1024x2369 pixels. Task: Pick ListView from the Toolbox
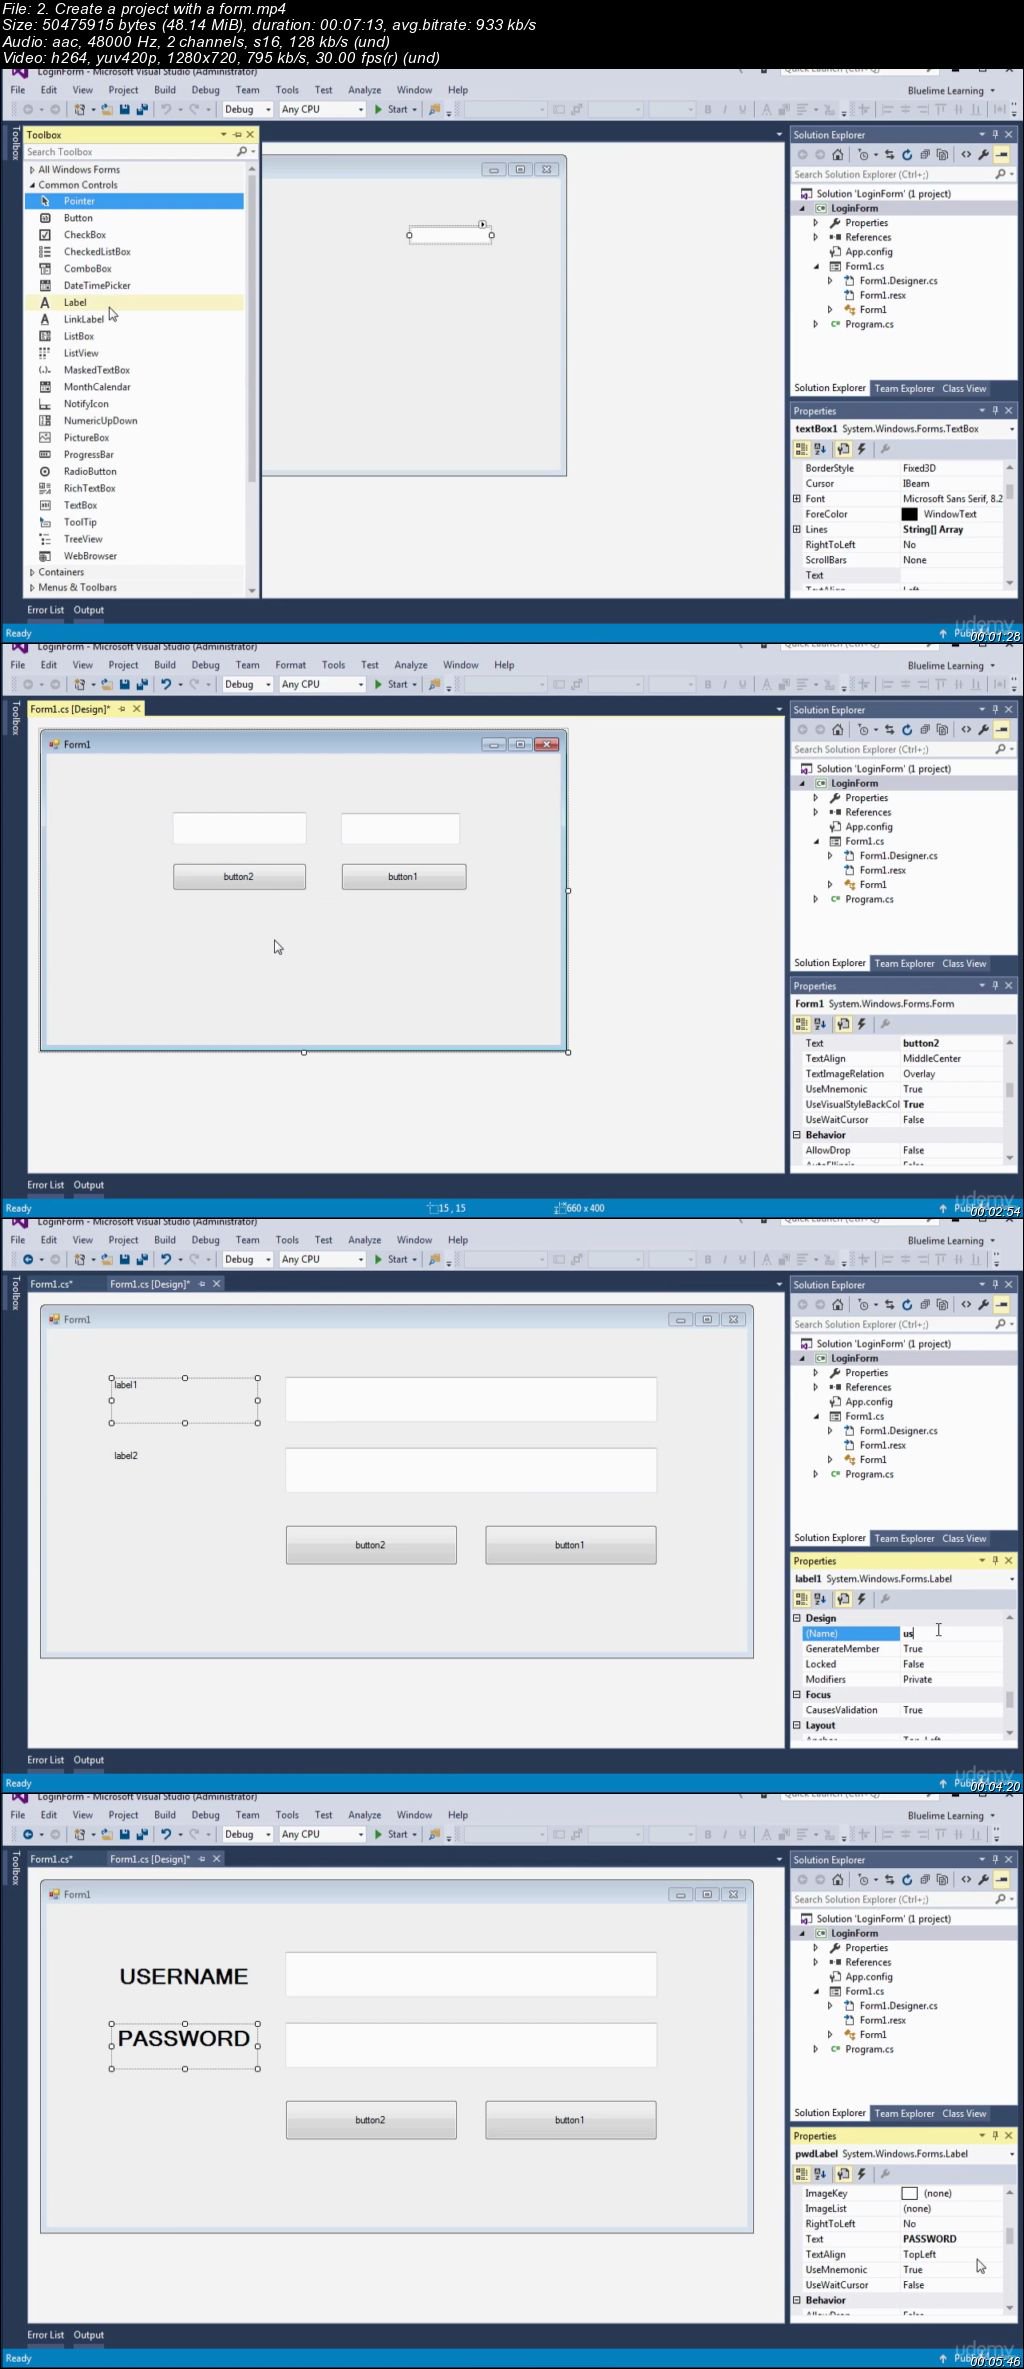click(135, 353)
